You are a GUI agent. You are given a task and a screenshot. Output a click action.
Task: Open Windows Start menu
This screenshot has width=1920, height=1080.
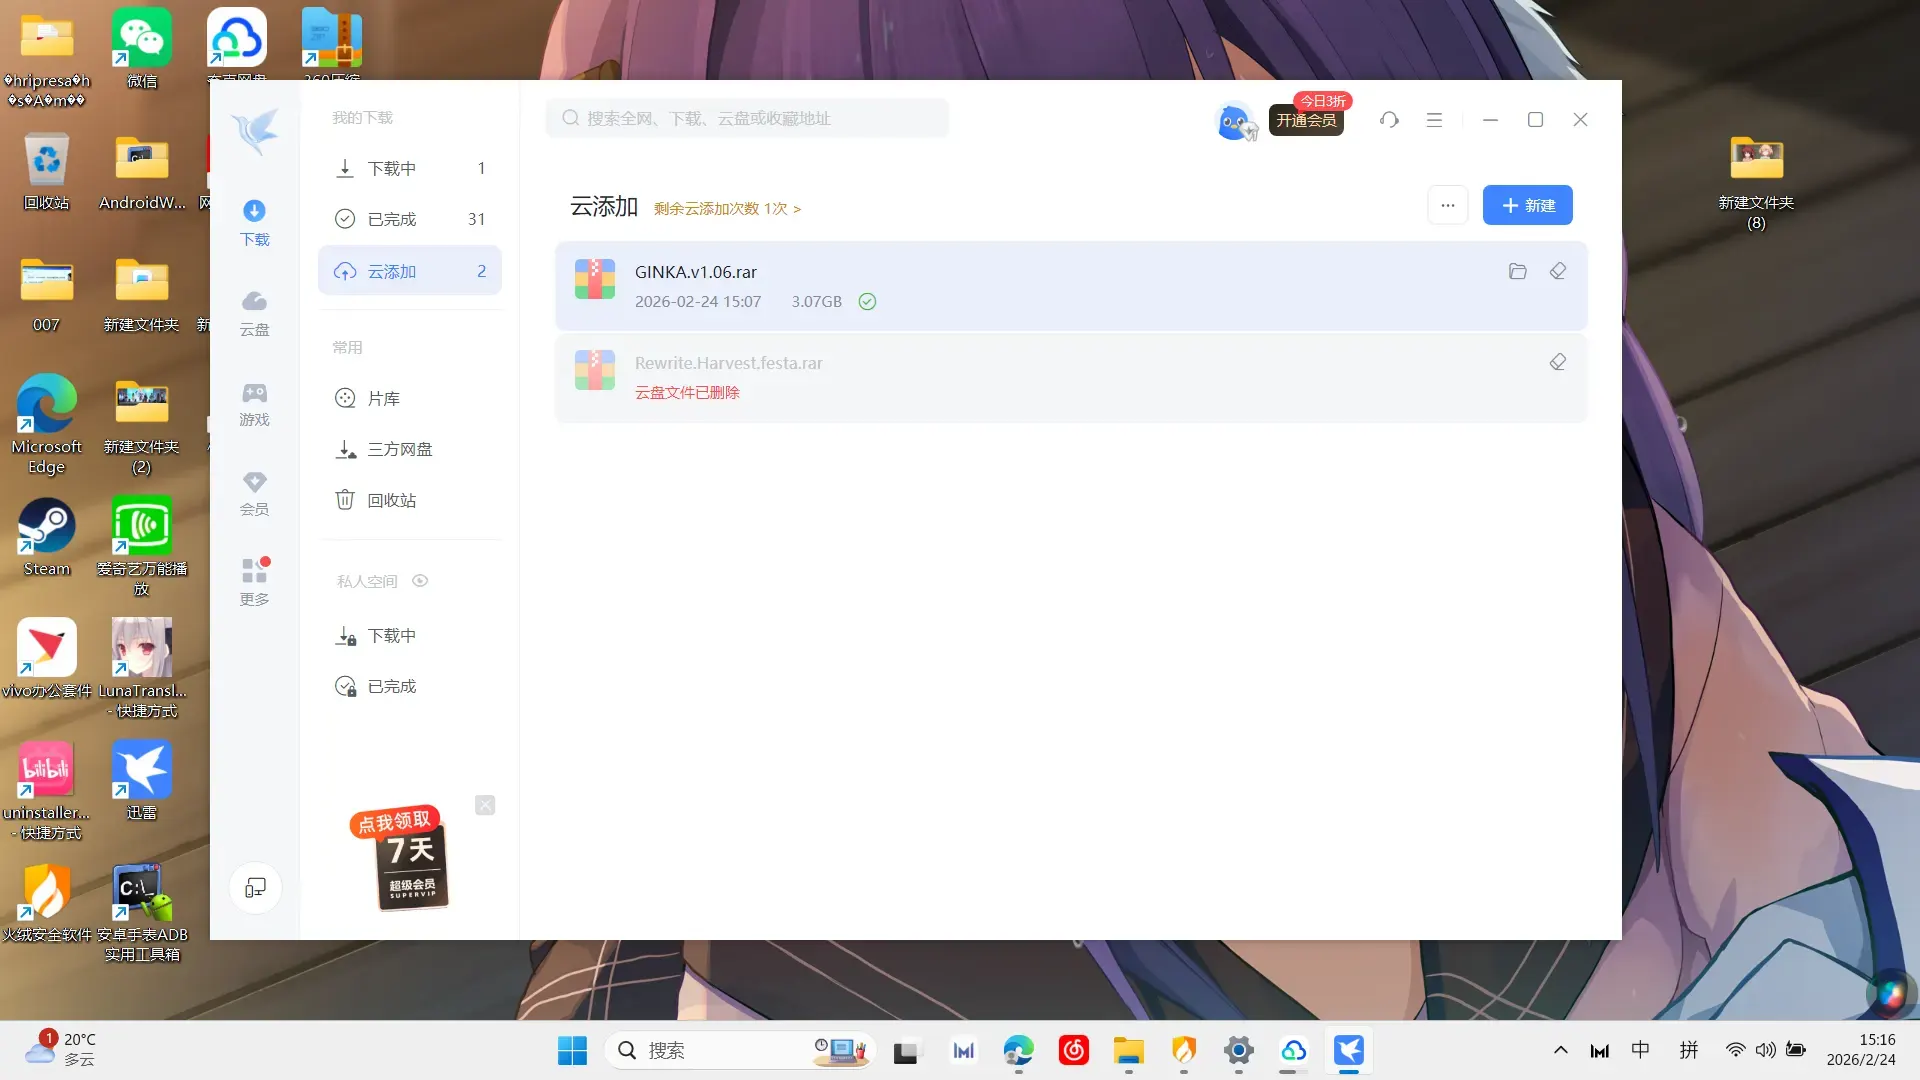point(572,1050)
